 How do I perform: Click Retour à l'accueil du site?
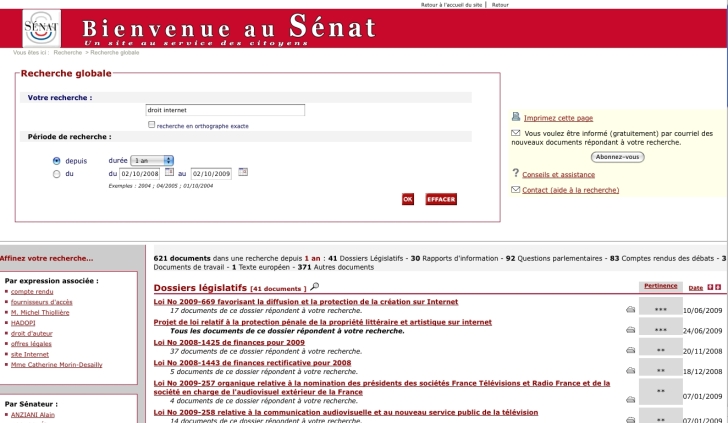click(451, 5)
